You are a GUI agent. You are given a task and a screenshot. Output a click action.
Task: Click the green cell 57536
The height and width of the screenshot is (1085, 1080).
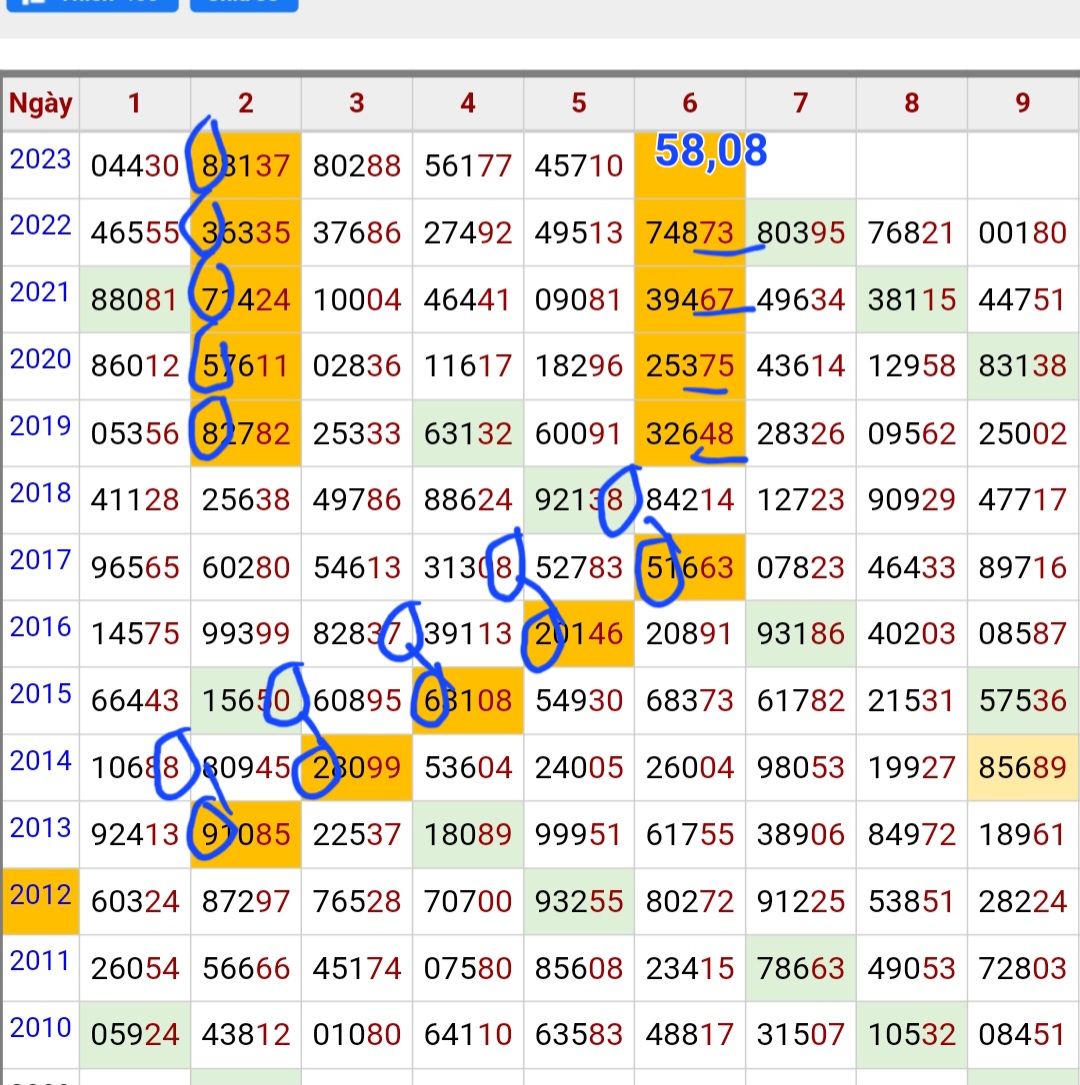1022,701
